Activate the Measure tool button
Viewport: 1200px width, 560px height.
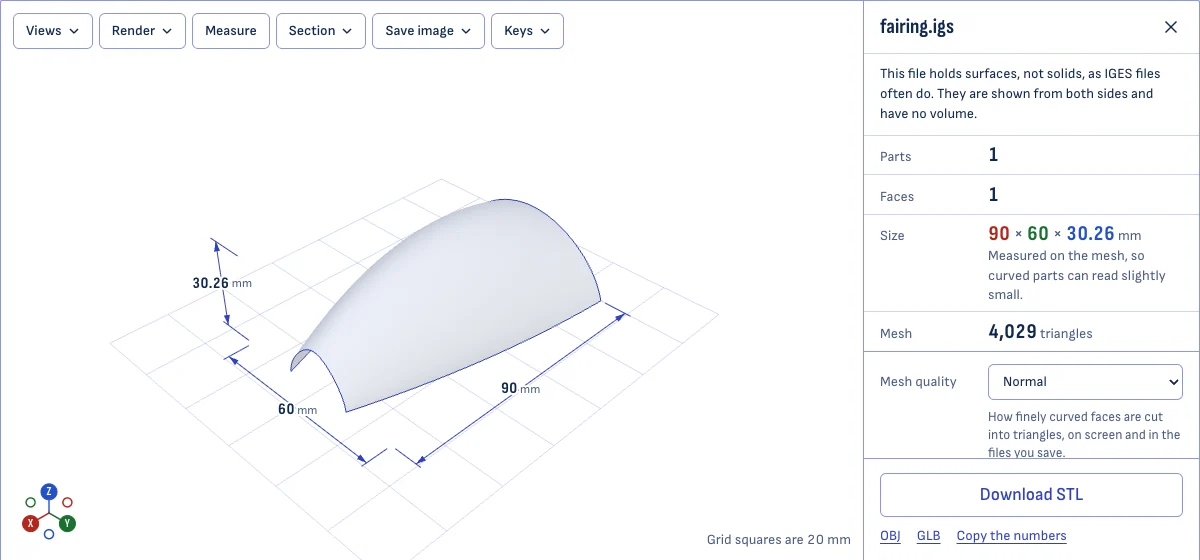coord(231,31)
